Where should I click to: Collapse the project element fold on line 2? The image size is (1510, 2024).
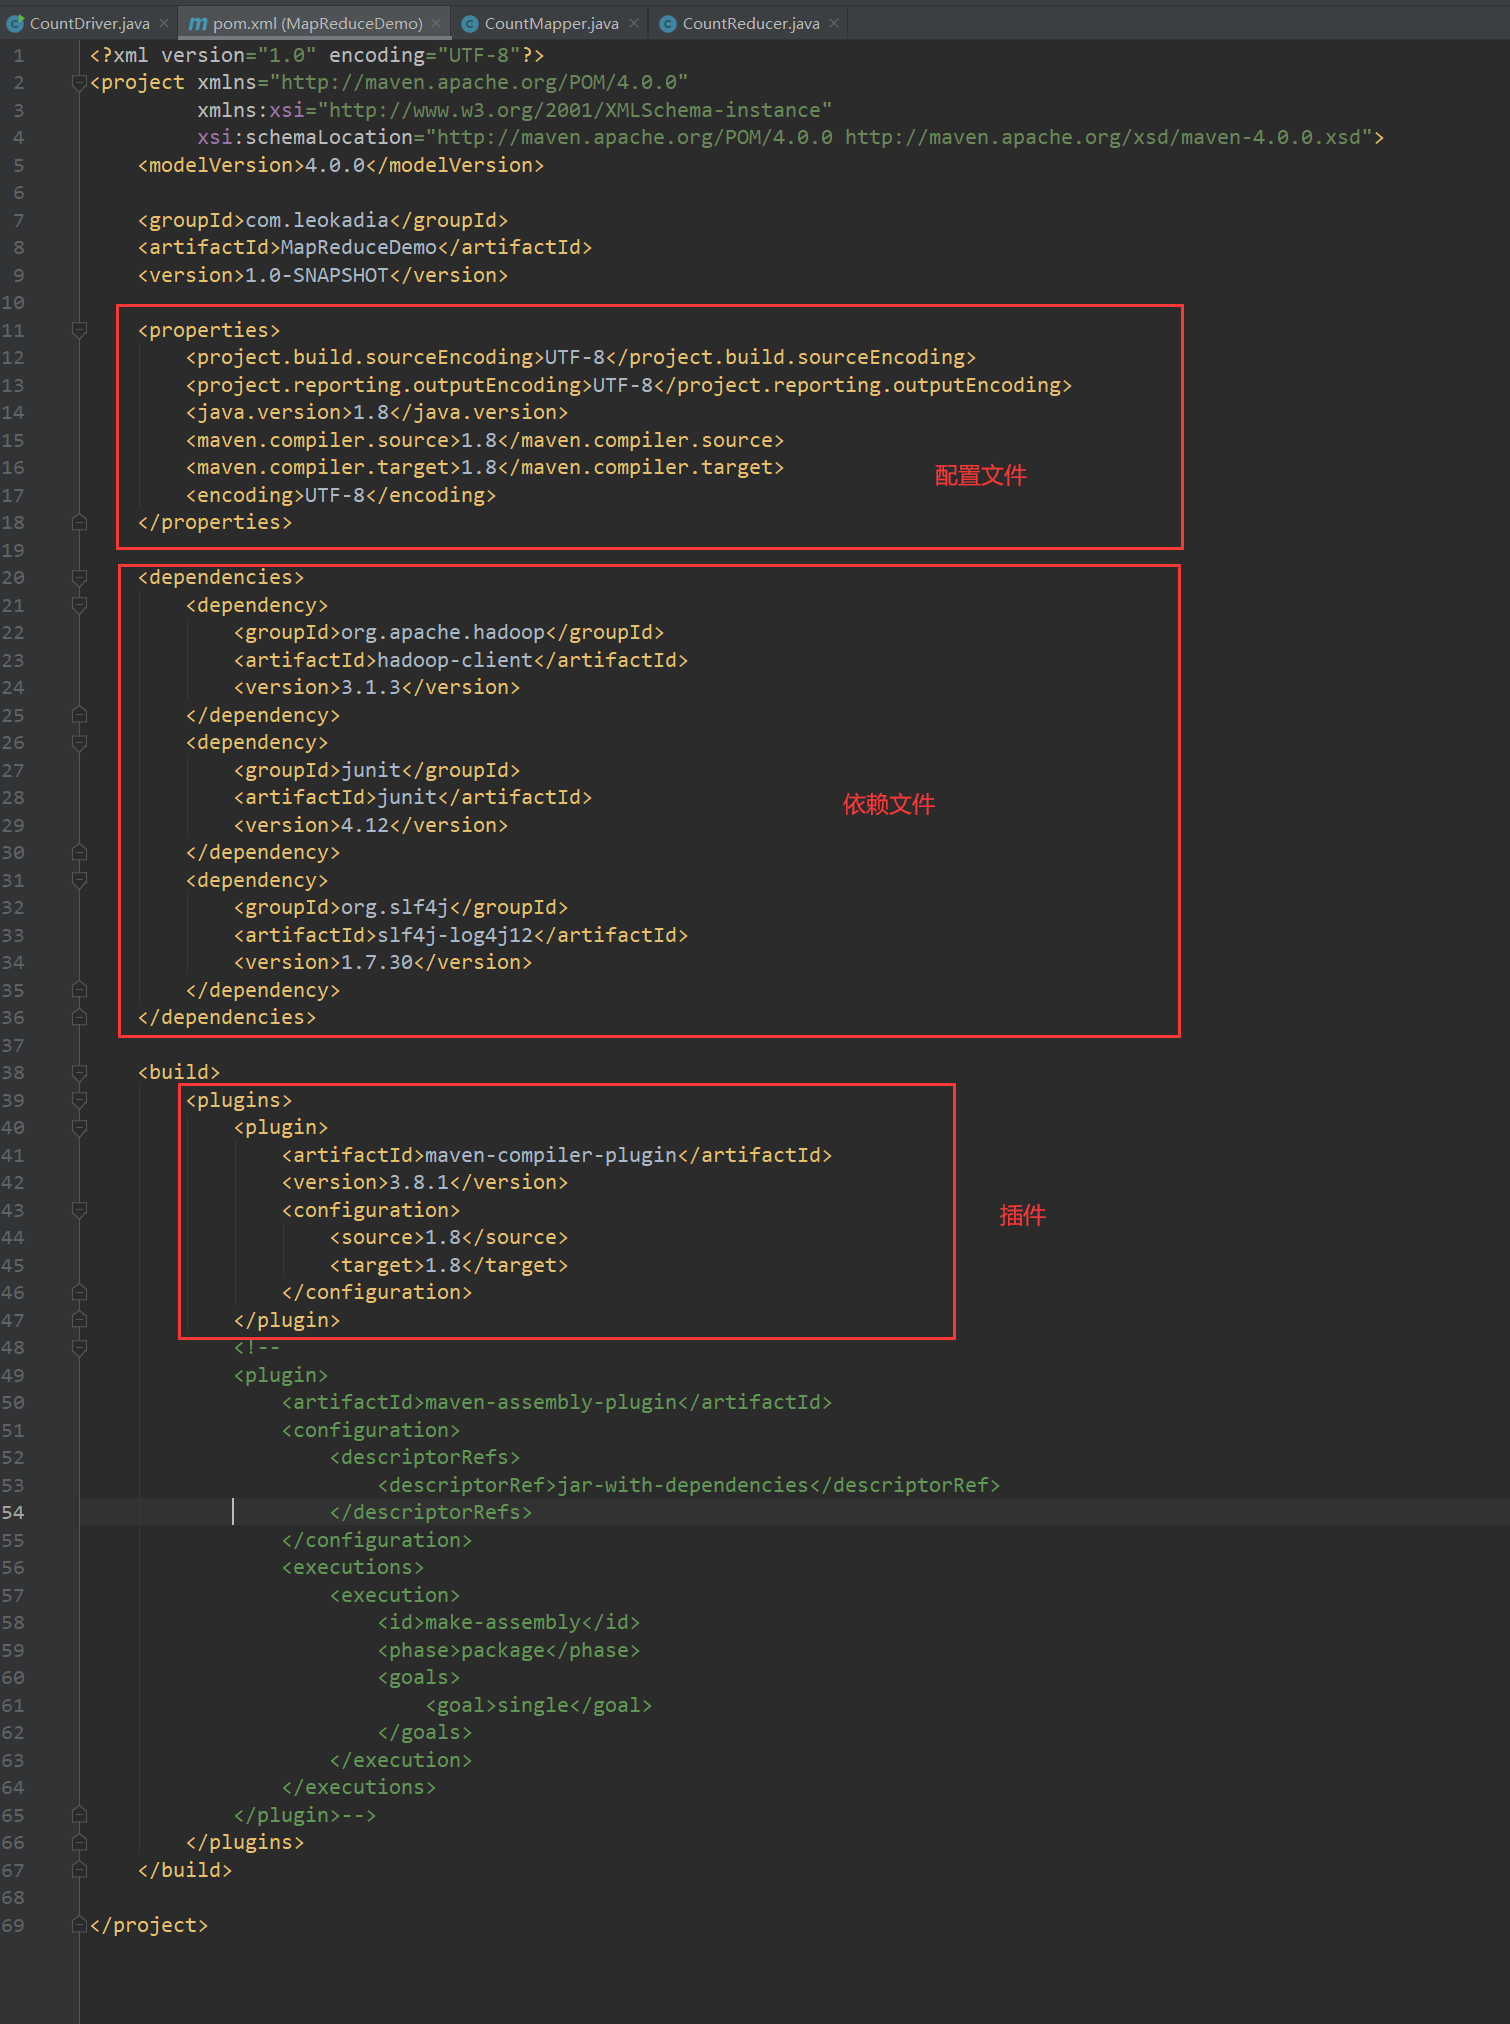coord(79,83)
